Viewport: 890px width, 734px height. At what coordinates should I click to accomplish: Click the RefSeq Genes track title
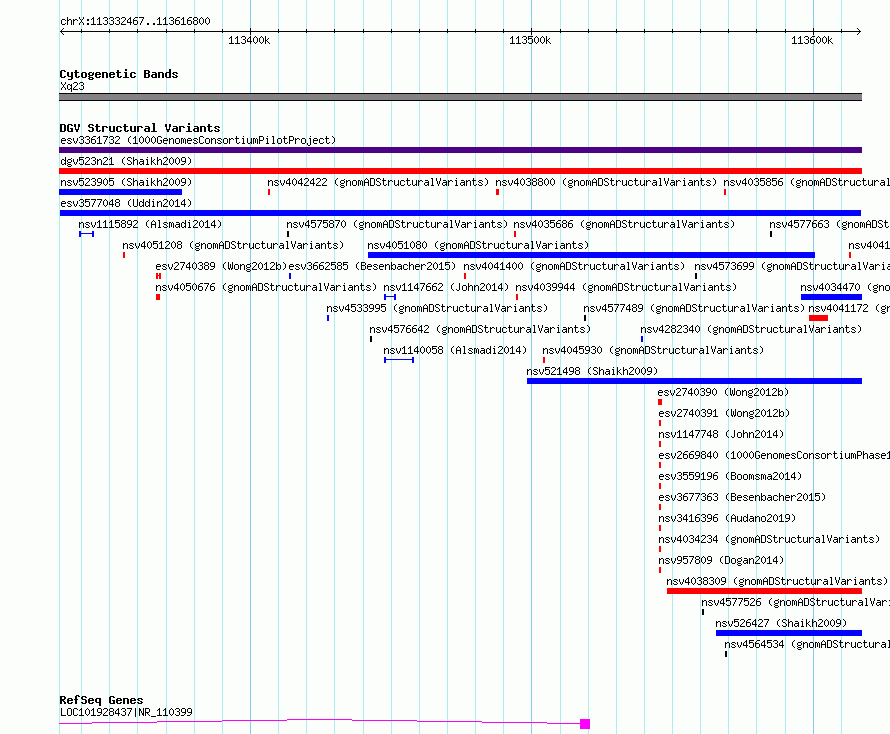click(102, 700)
